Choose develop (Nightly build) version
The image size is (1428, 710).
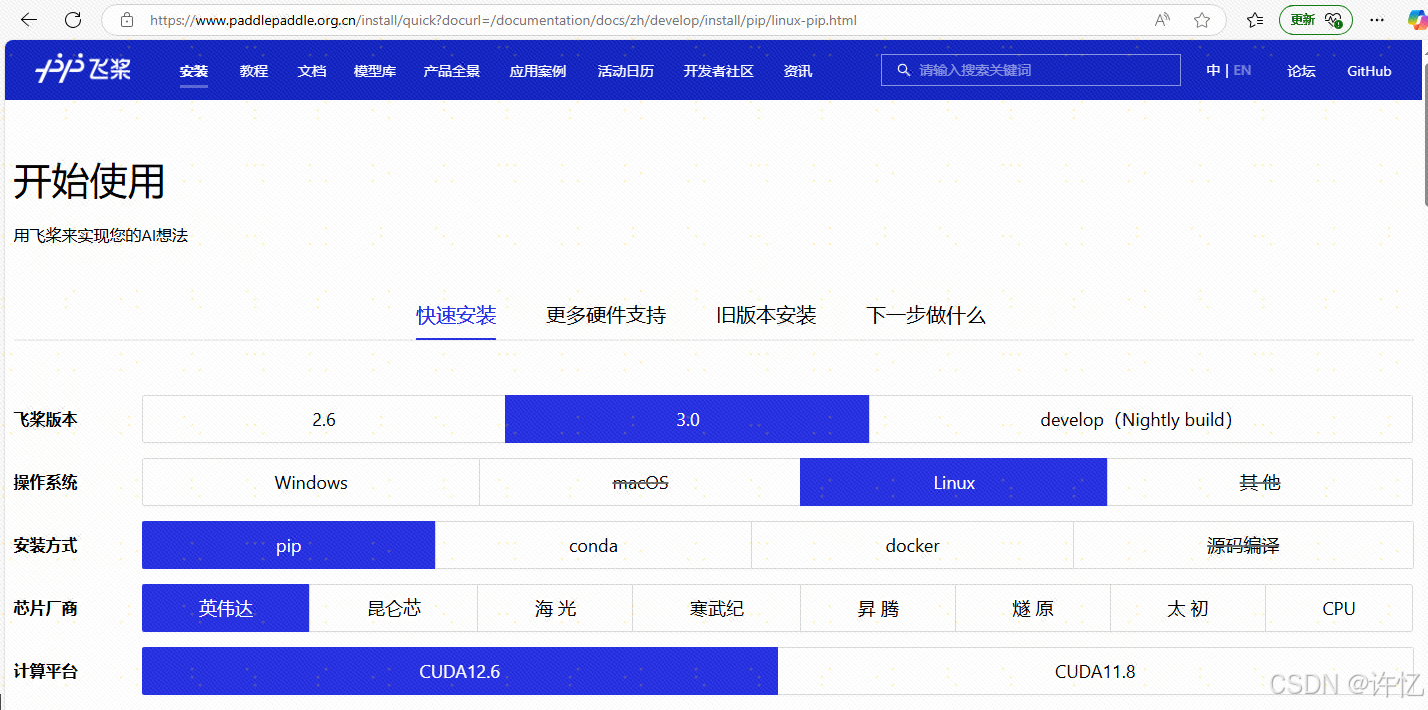[1140, 419]
